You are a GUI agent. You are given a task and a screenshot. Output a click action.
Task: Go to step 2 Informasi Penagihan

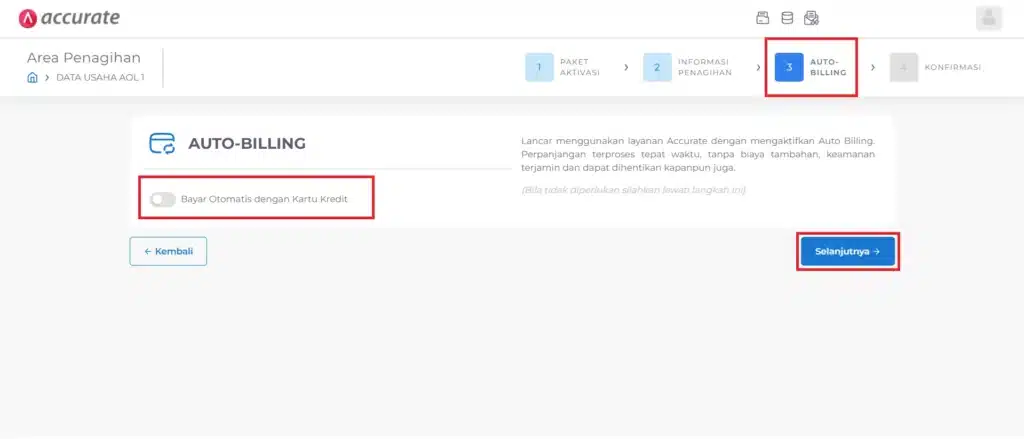coord(688,67)
